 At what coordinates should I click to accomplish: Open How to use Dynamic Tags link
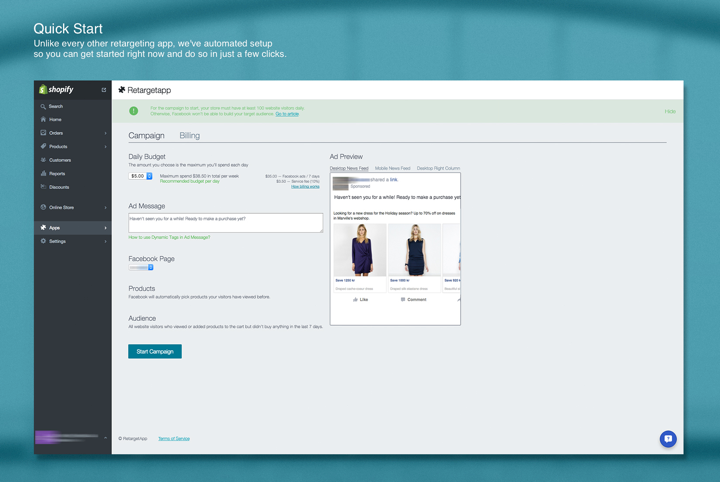pyautogui.click(x=169, y=237)
